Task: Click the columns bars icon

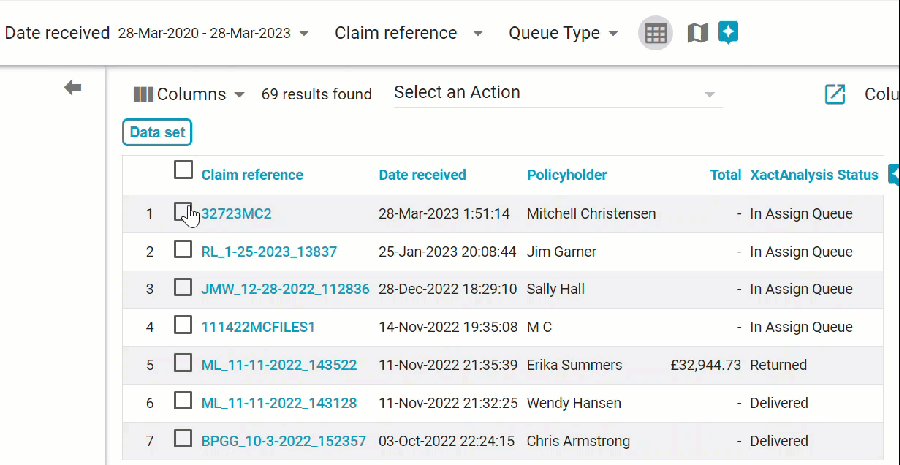Action: point(143,94)
